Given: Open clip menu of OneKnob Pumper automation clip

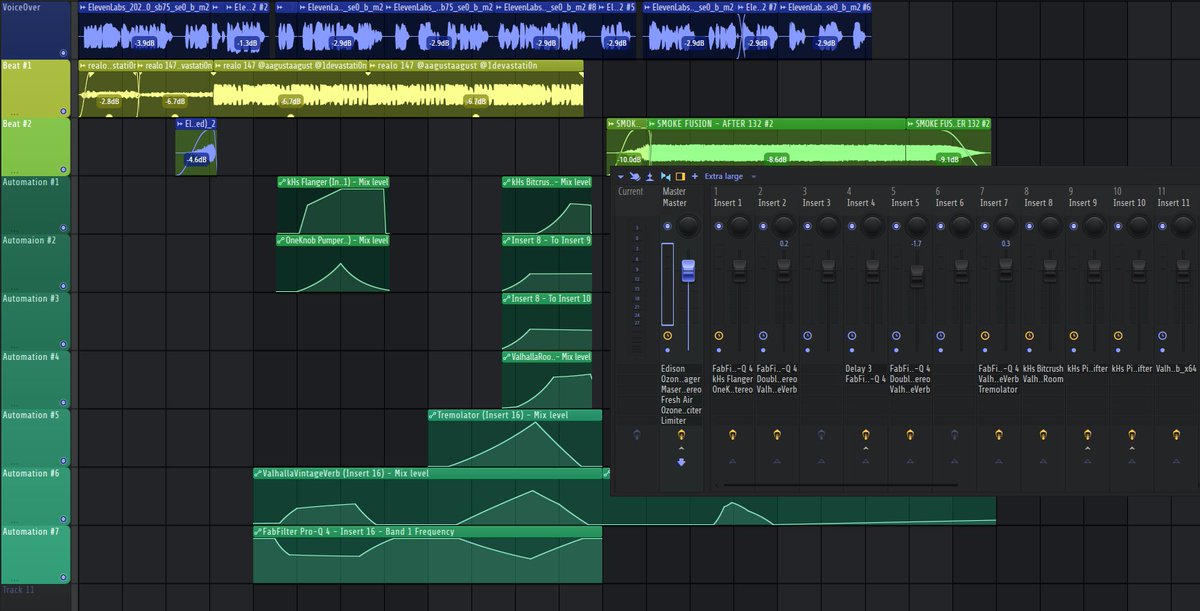Looking at the screenshot, I should [x=282, y=240].
